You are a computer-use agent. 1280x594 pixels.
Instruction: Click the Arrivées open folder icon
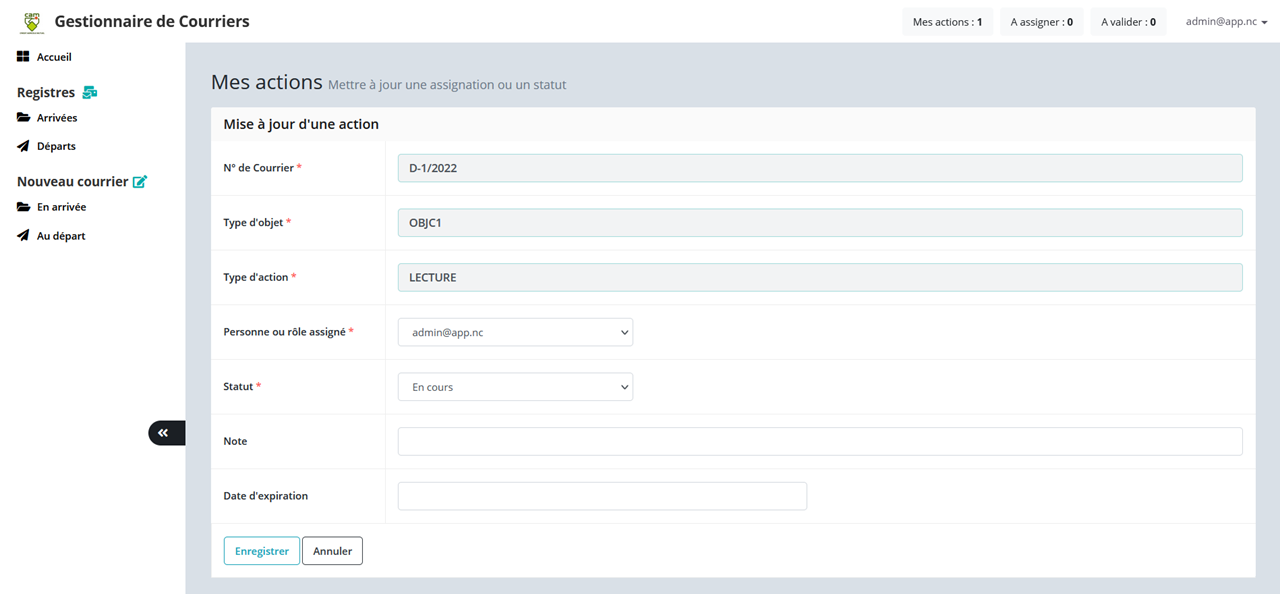pos(23,118)
